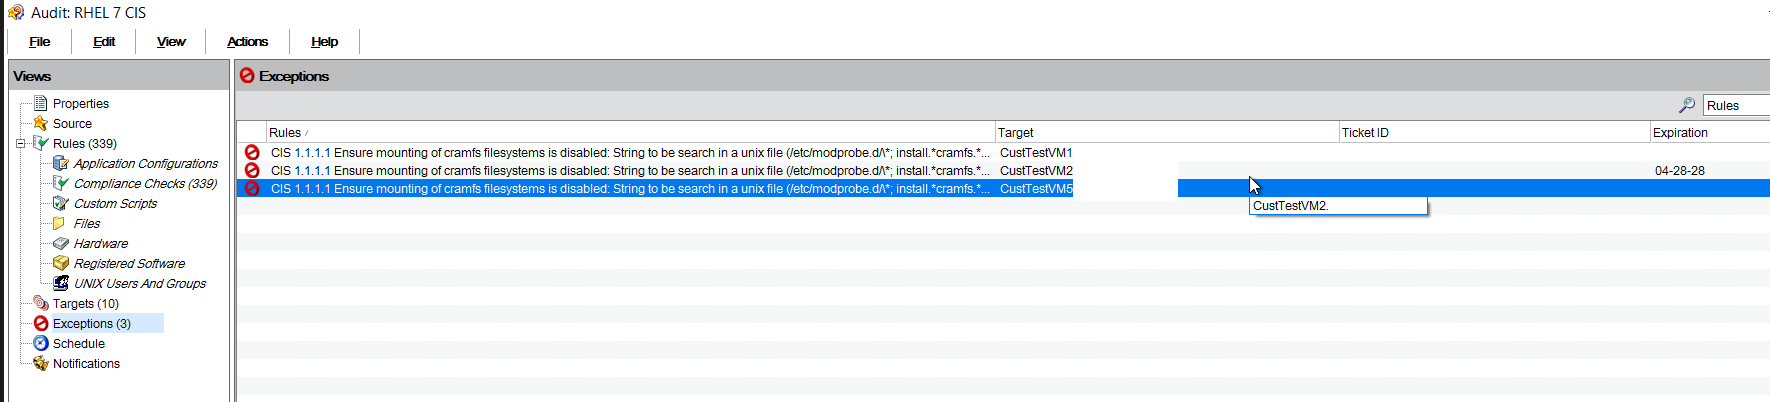Select CIS 1.1.1.1 rule text for CustTestVM1
Image resolution: width=1770 pixels, height=402 pixels.
point(630,152)
